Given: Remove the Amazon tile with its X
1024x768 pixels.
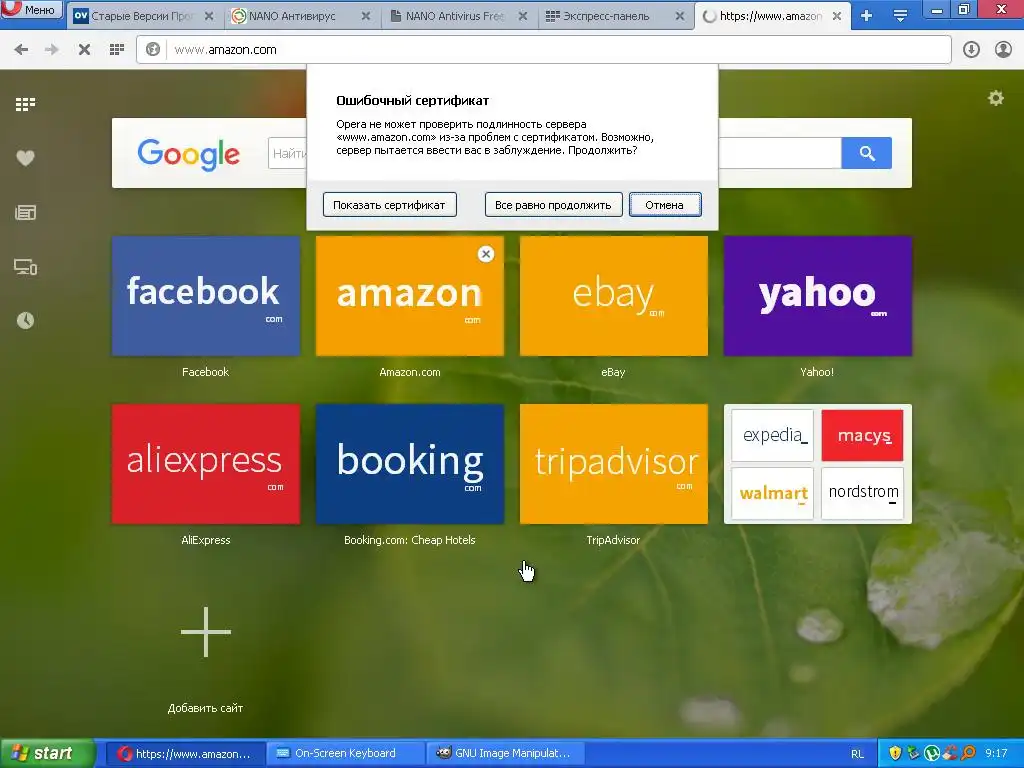Looking at the screenshot, I should pos(485,254).
